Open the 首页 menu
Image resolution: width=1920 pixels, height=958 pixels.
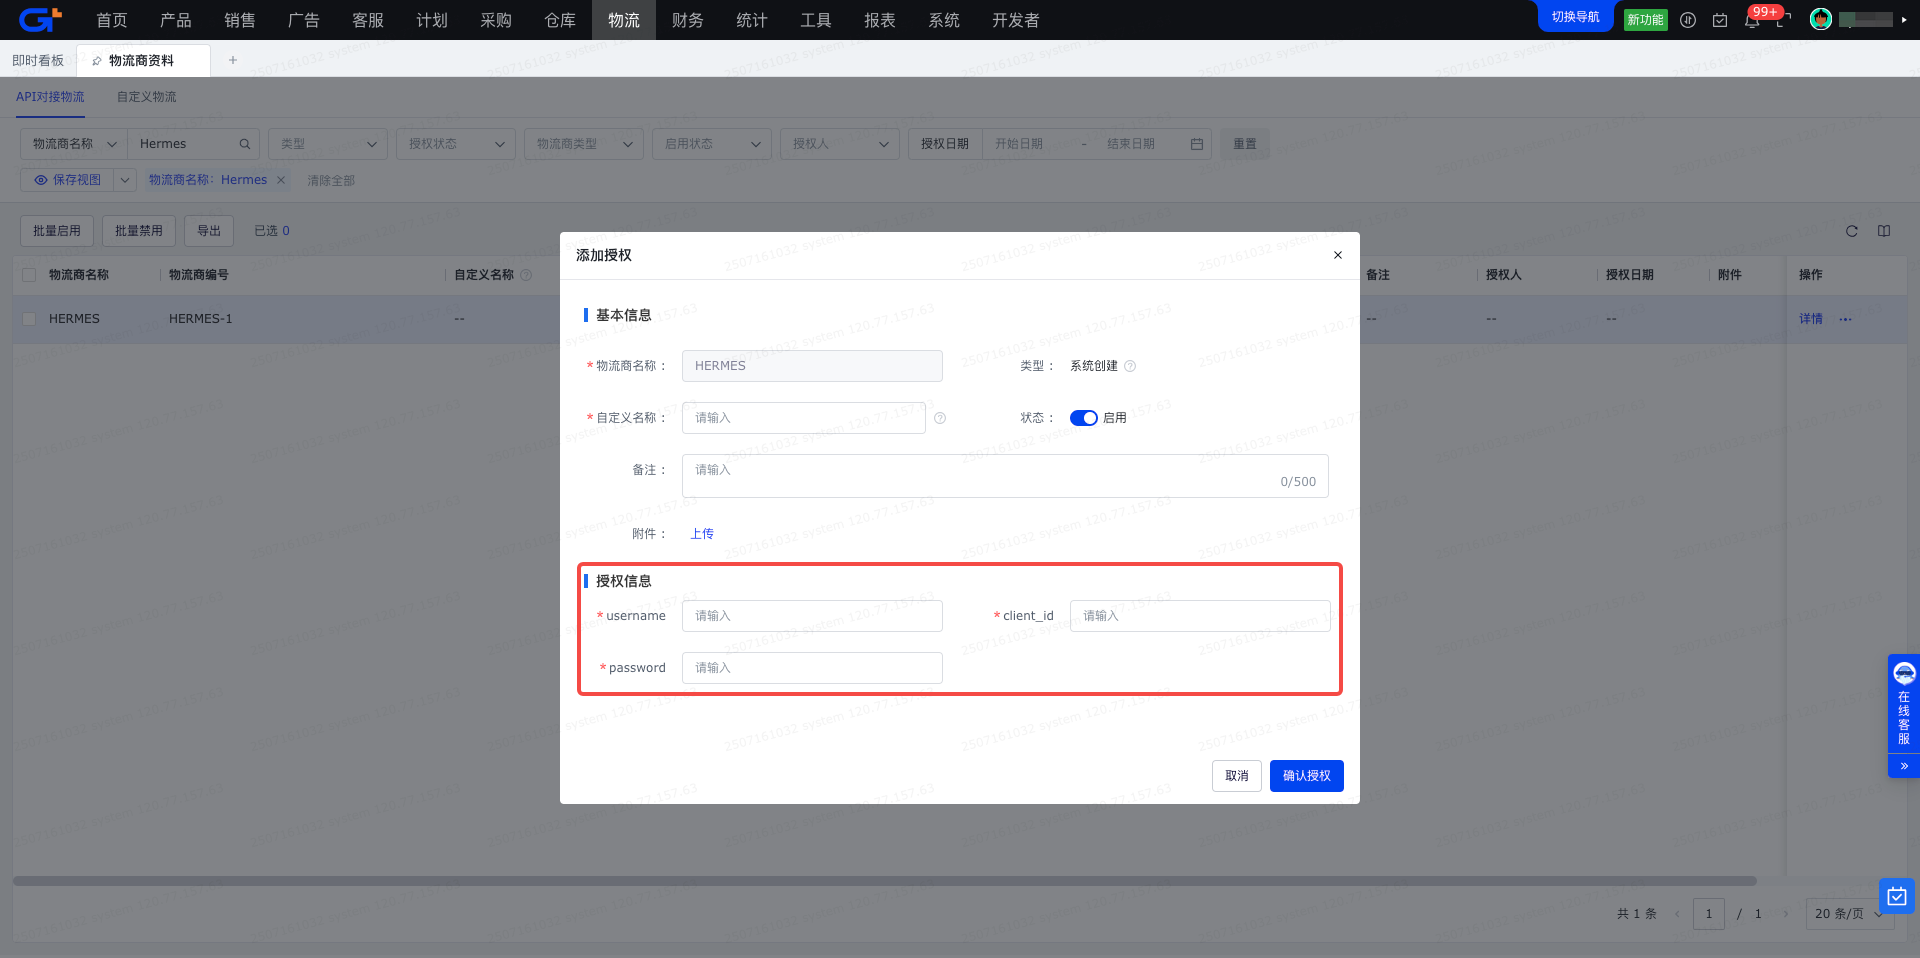[112, 20]
